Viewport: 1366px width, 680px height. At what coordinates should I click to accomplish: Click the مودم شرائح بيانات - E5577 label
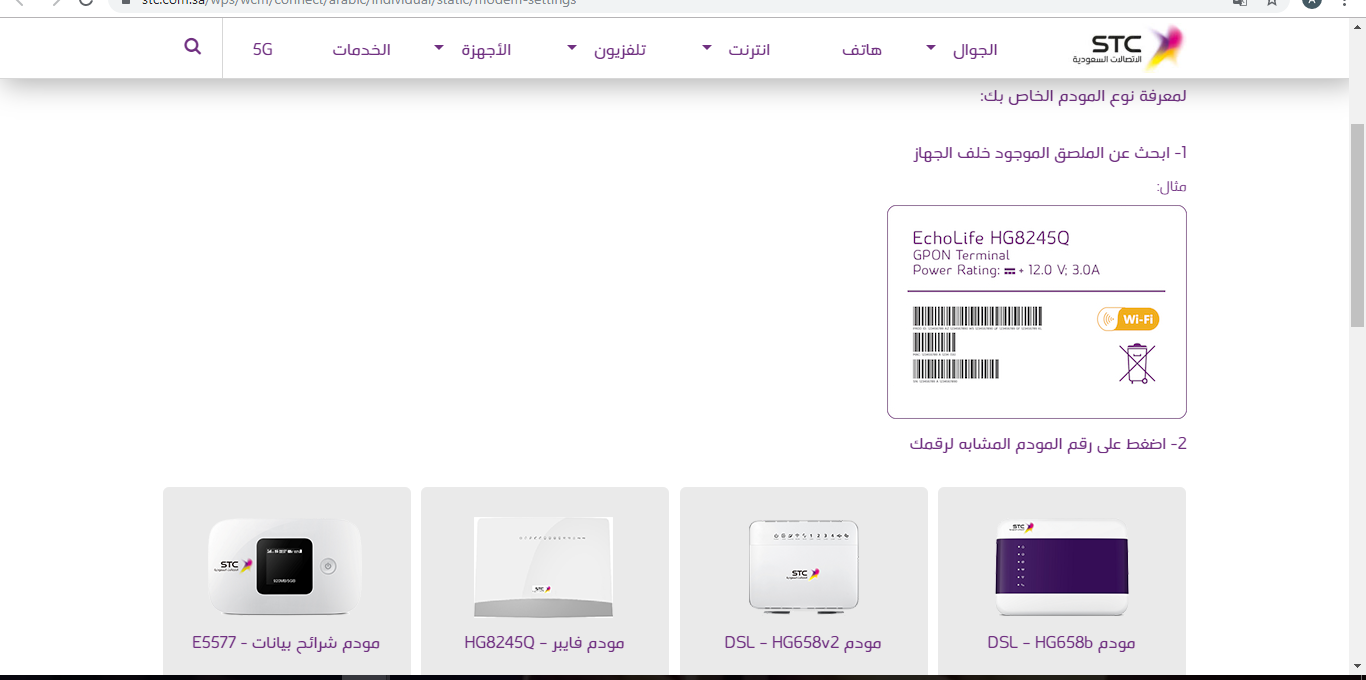pyautogui.click(x=286, y=643)
